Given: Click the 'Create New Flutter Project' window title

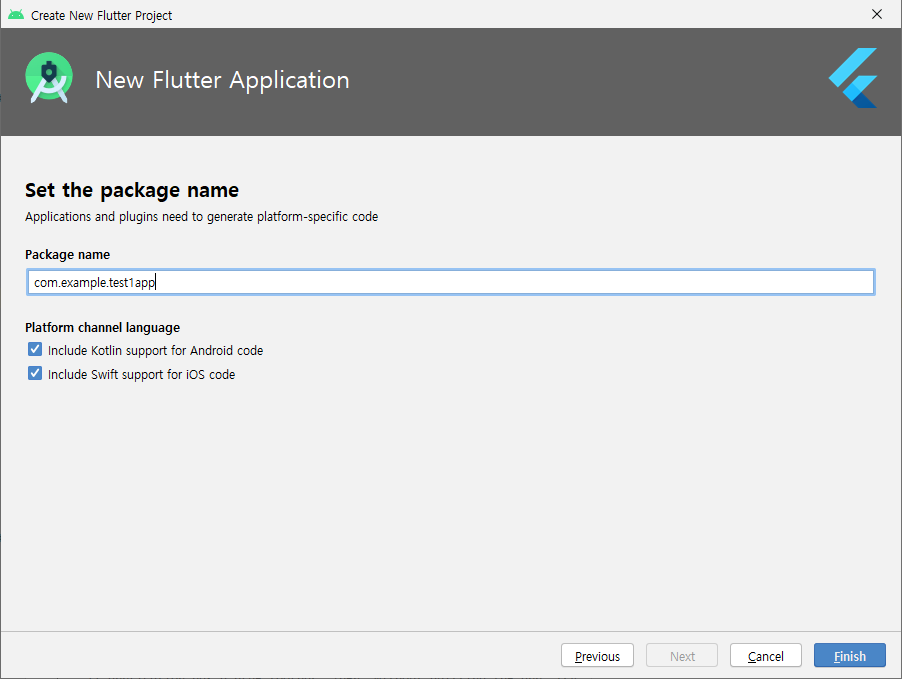Looking at the screenshot, I should [101, 16].
